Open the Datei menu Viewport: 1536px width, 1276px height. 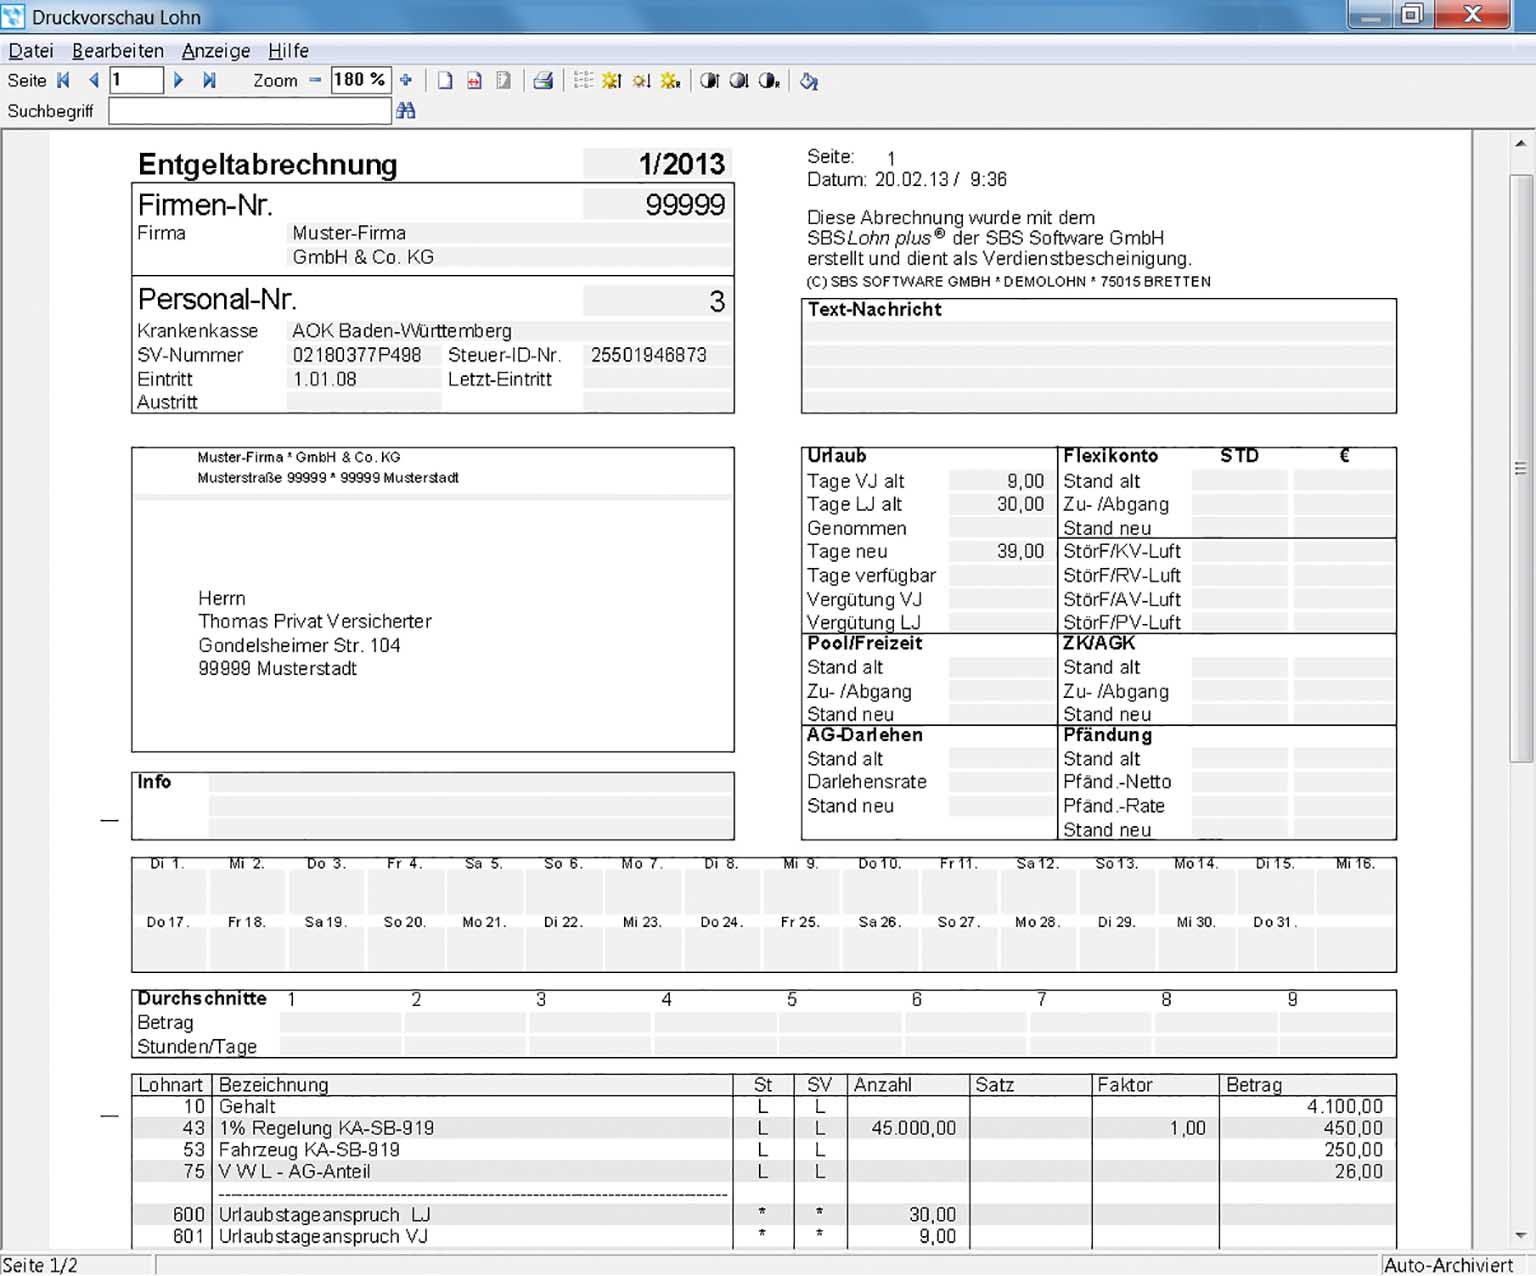(x=31, y=51)
